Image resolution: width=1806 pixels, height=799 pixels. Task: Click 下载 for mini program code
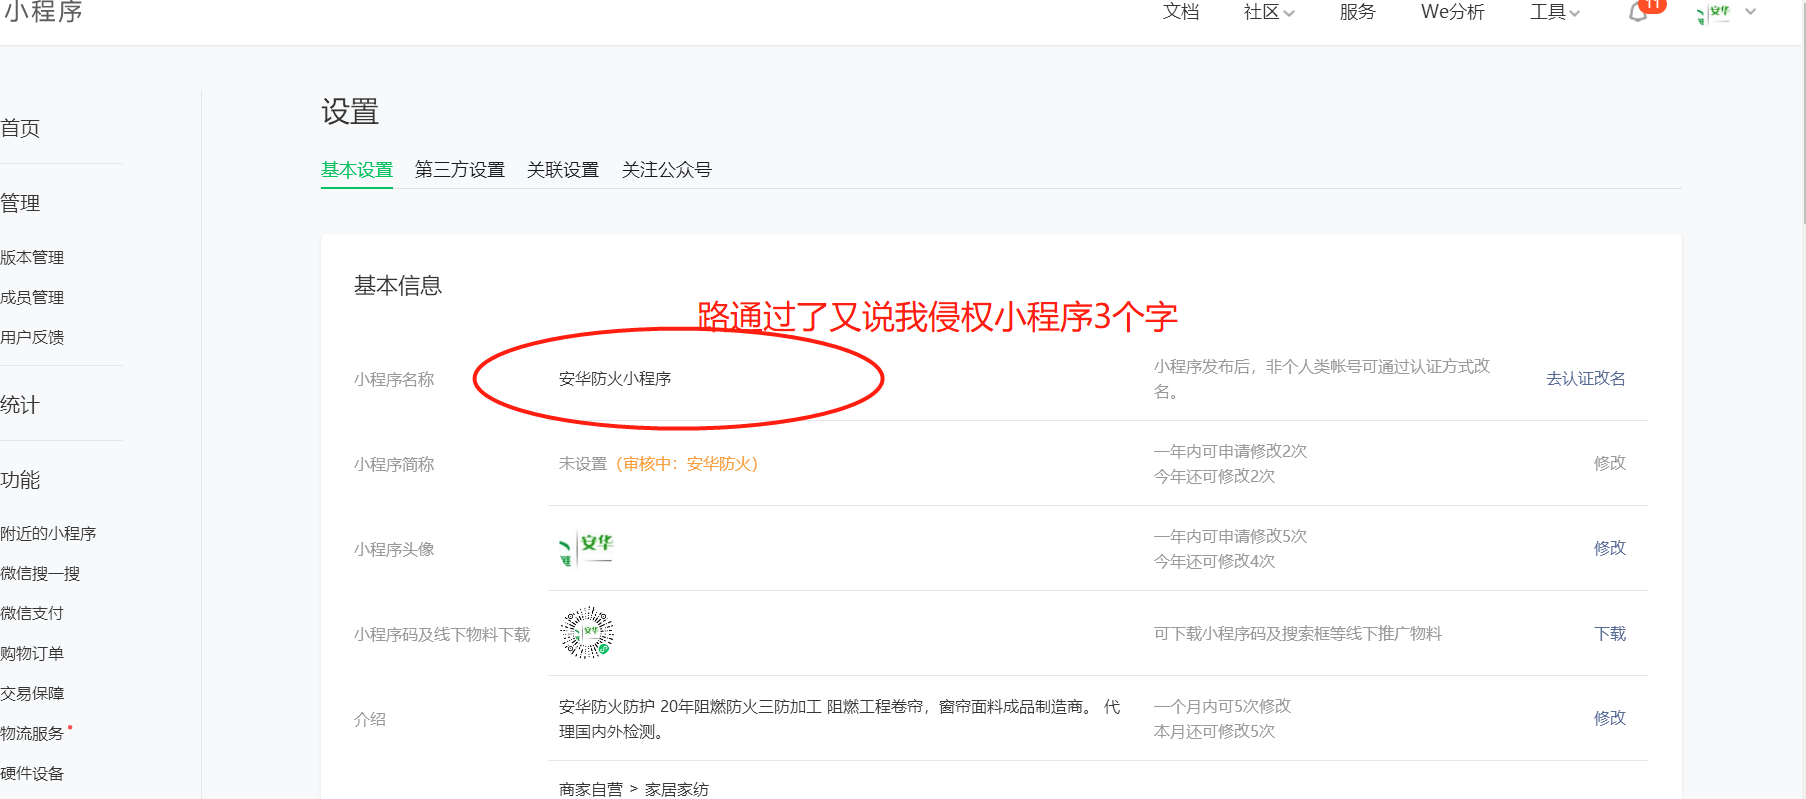coord(1610,633)
